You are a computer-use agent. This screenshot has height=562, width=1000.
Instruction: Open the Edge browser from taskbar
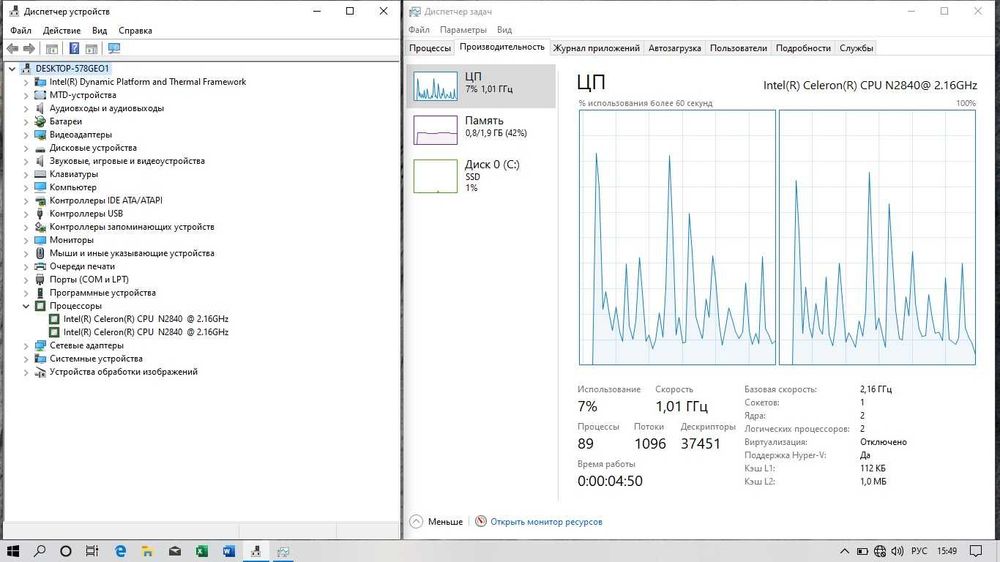click(x=120, y=551)
